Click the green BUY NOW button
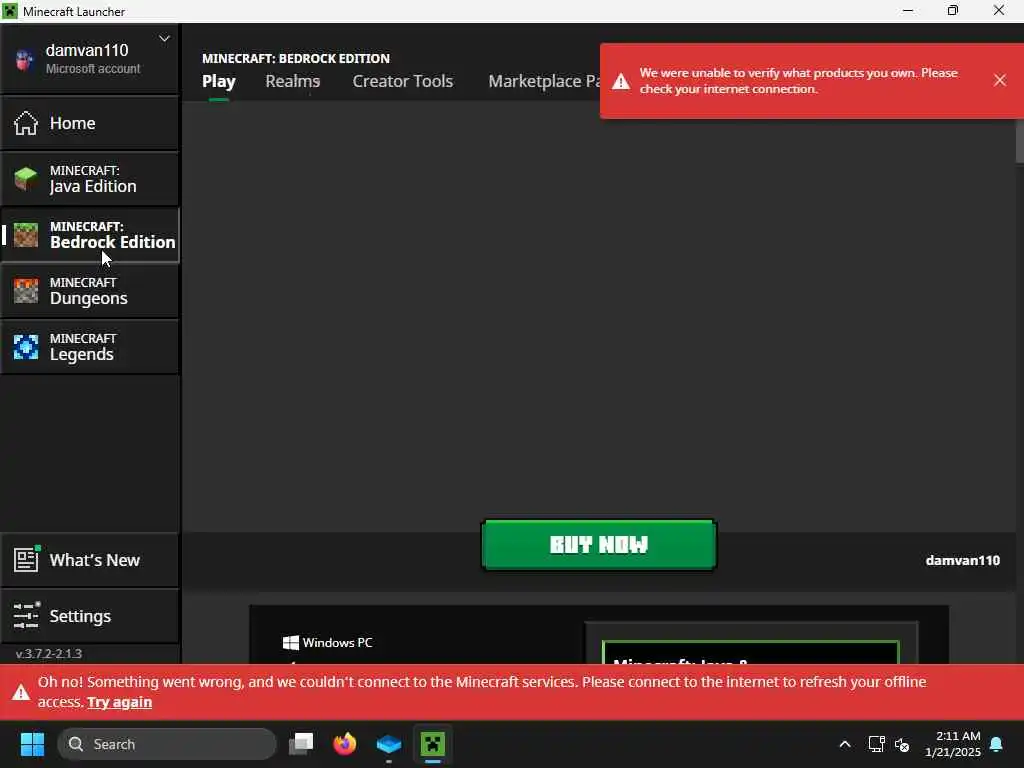Image resolution: width=1024 pixels, height=768 pixels. pos(599,545)
